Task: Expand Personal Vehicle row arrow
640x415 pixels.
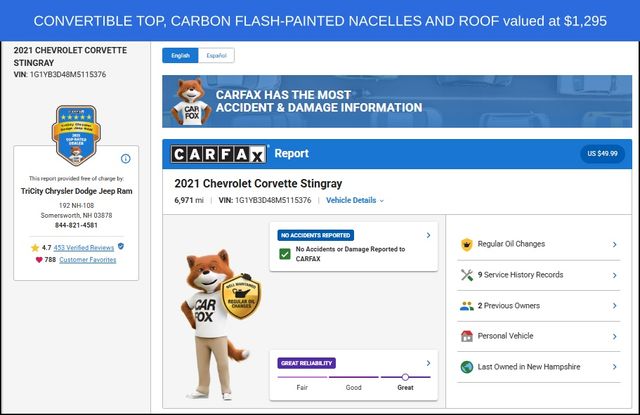Action: pos(614,337)
